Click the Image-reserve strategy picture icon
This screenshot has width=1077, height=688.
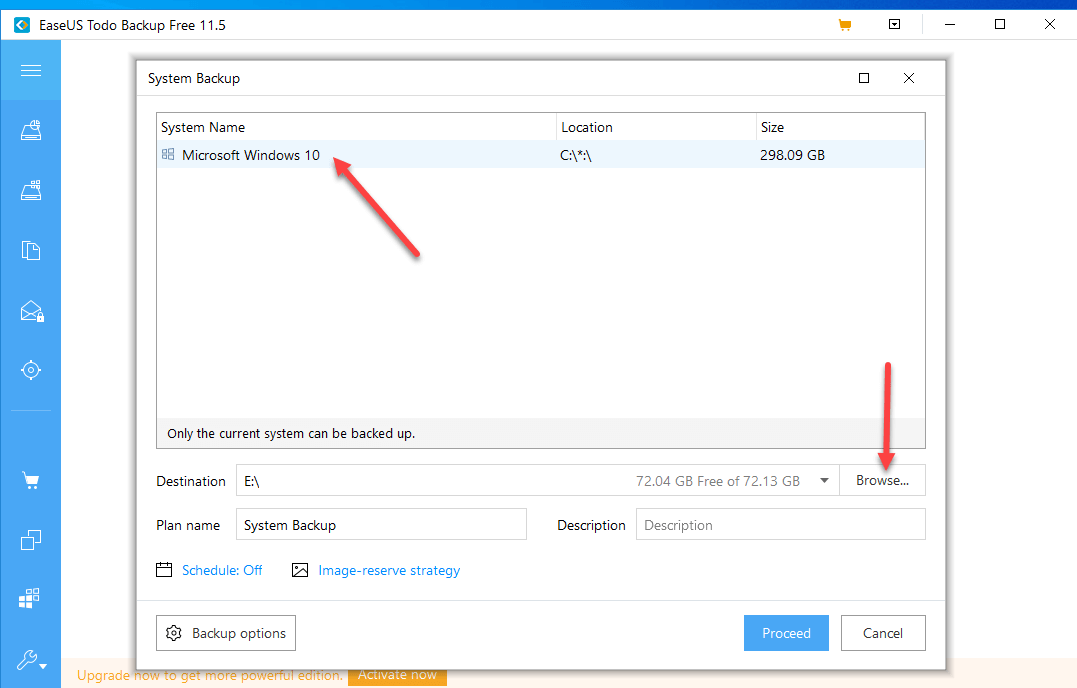300,570
